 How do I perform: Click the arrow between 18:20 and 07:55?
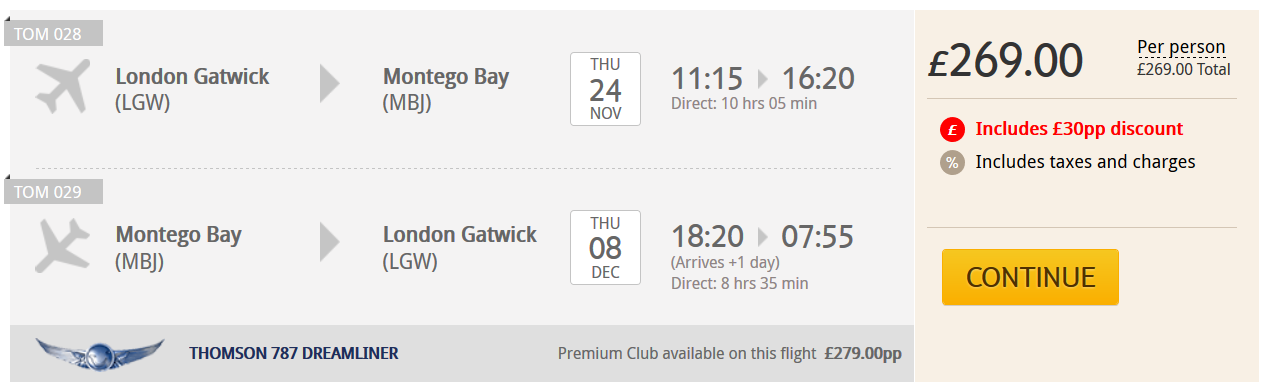tap(763, 237)
